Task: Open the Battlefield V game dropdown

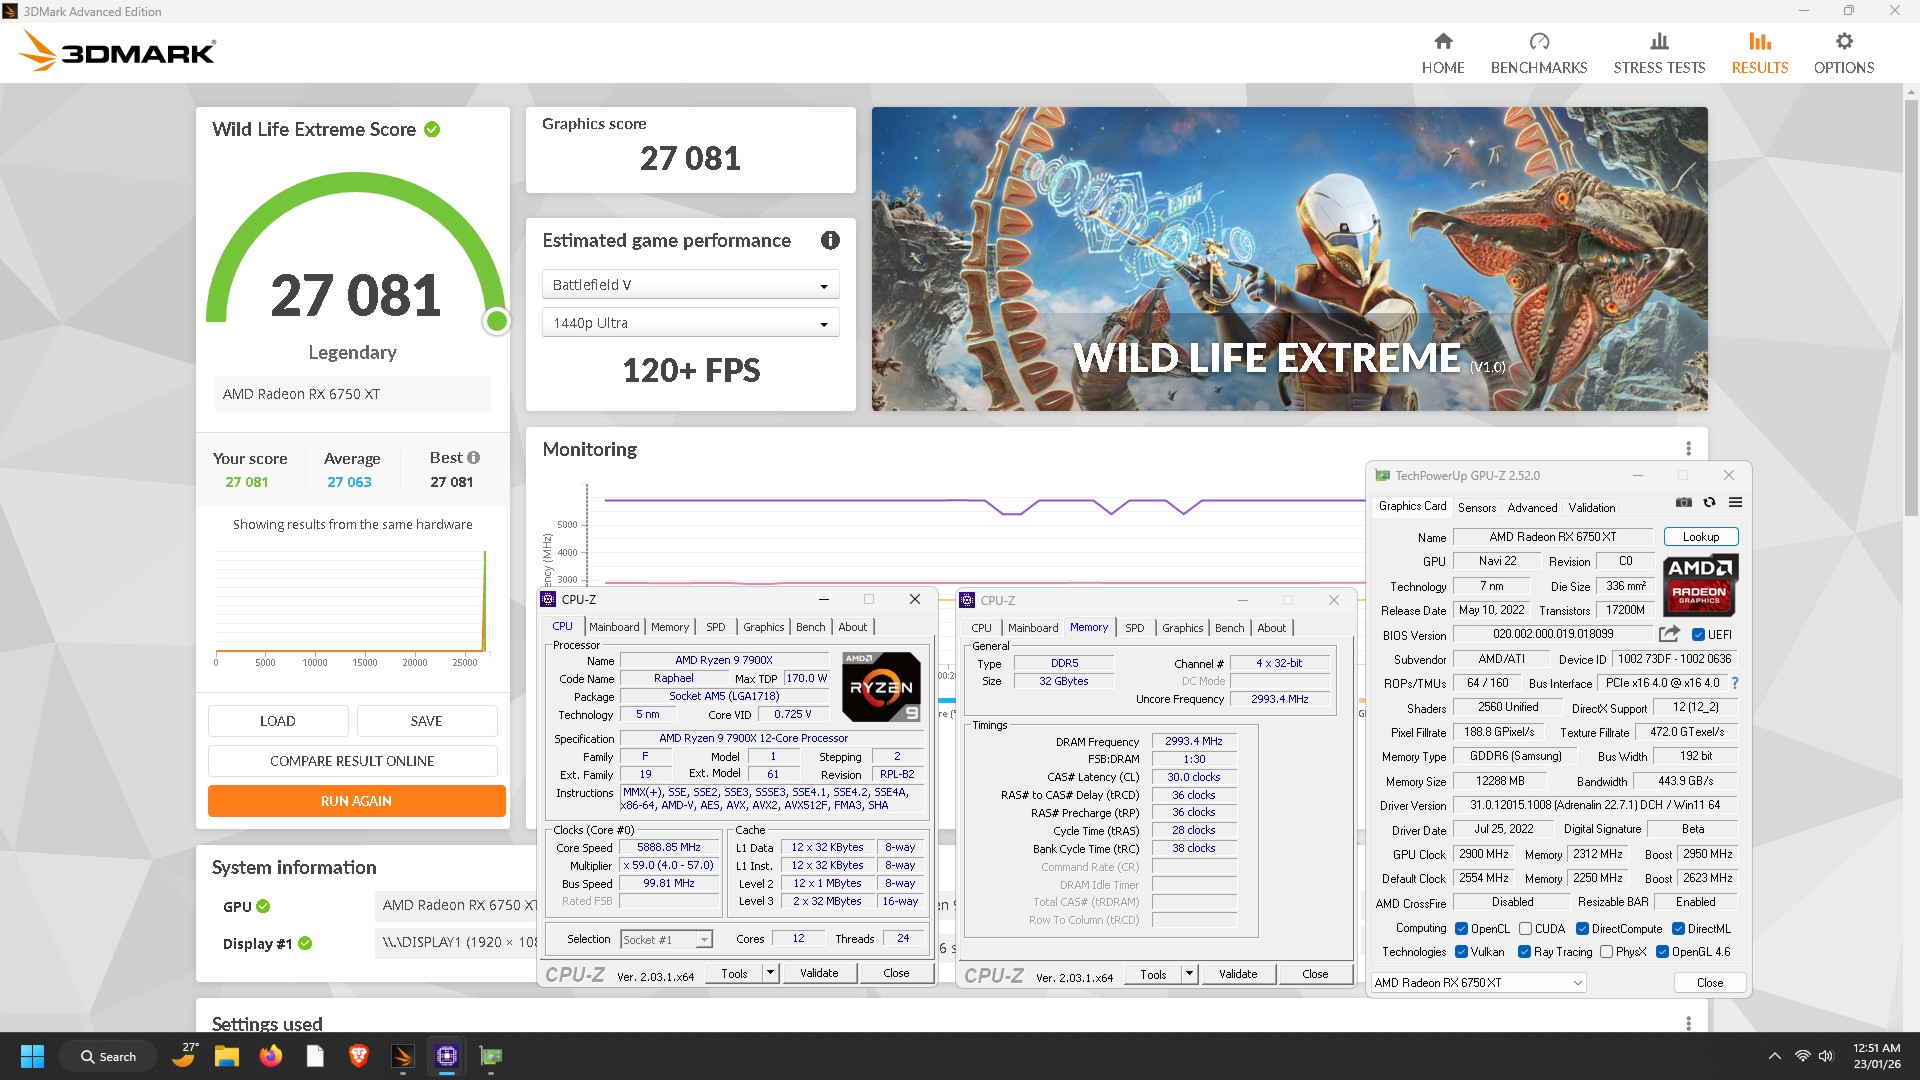Action: point(690,285)
